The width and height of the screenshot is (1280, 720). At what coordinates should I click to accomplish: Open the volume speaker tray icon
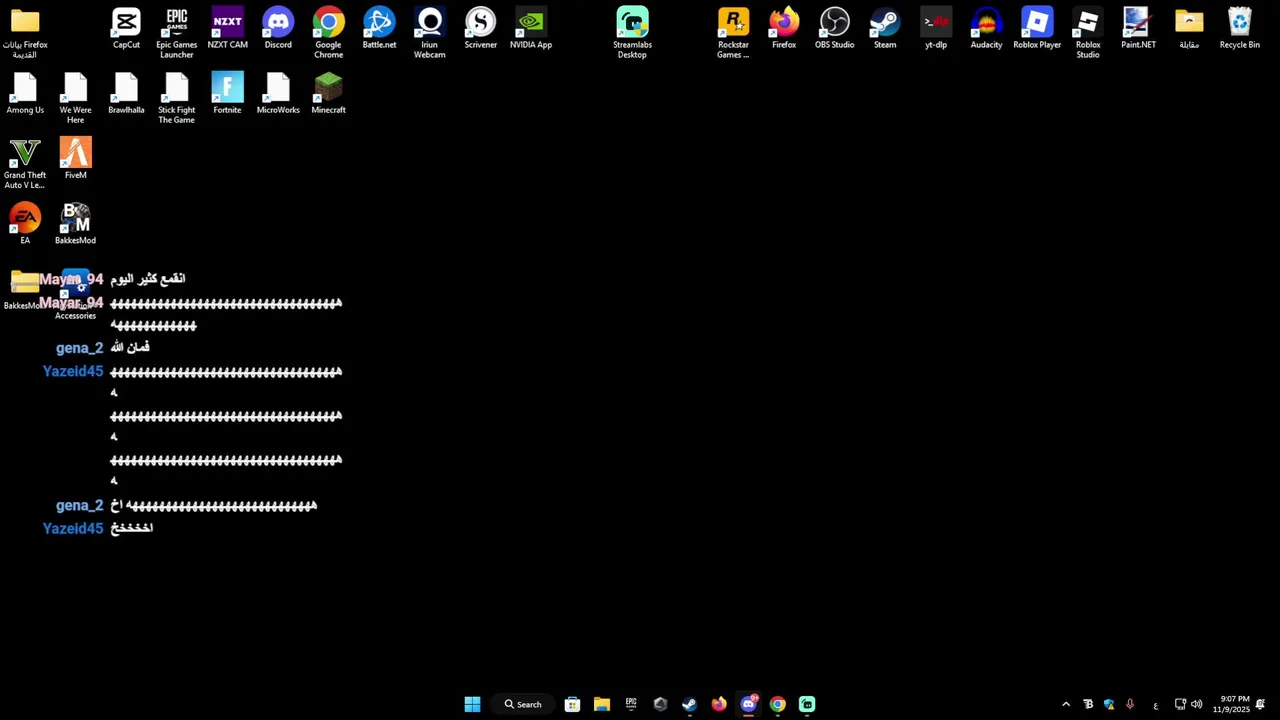(1196, 704)
